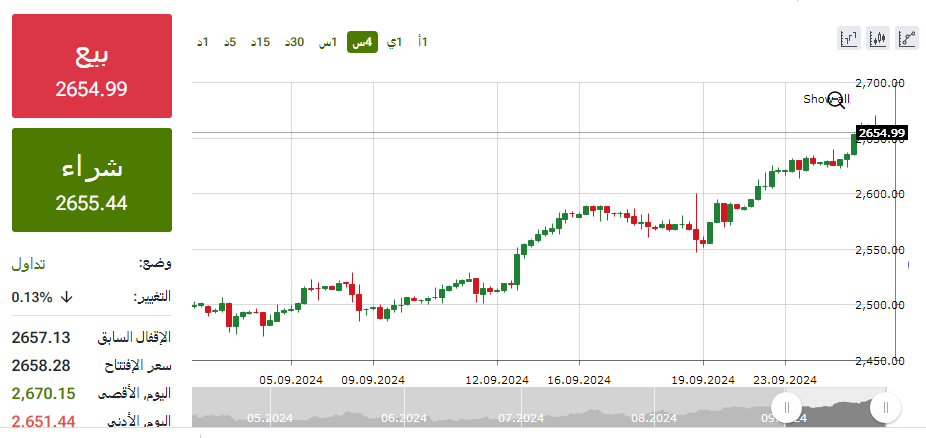Select the 5-minute (5د) timeframe
The height and width of the screenshot is (438, 926).
click(230, 42)
